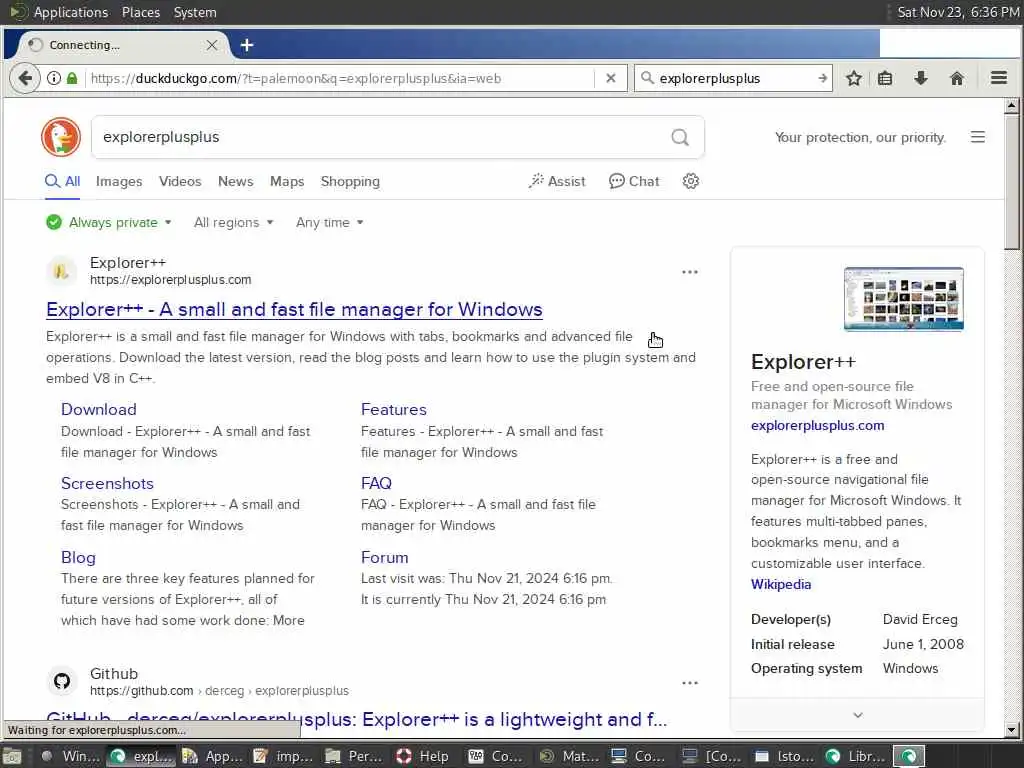Open the Forum sitelink
Viewport: 1024px width, 768px height.
[x=385, y=557]
